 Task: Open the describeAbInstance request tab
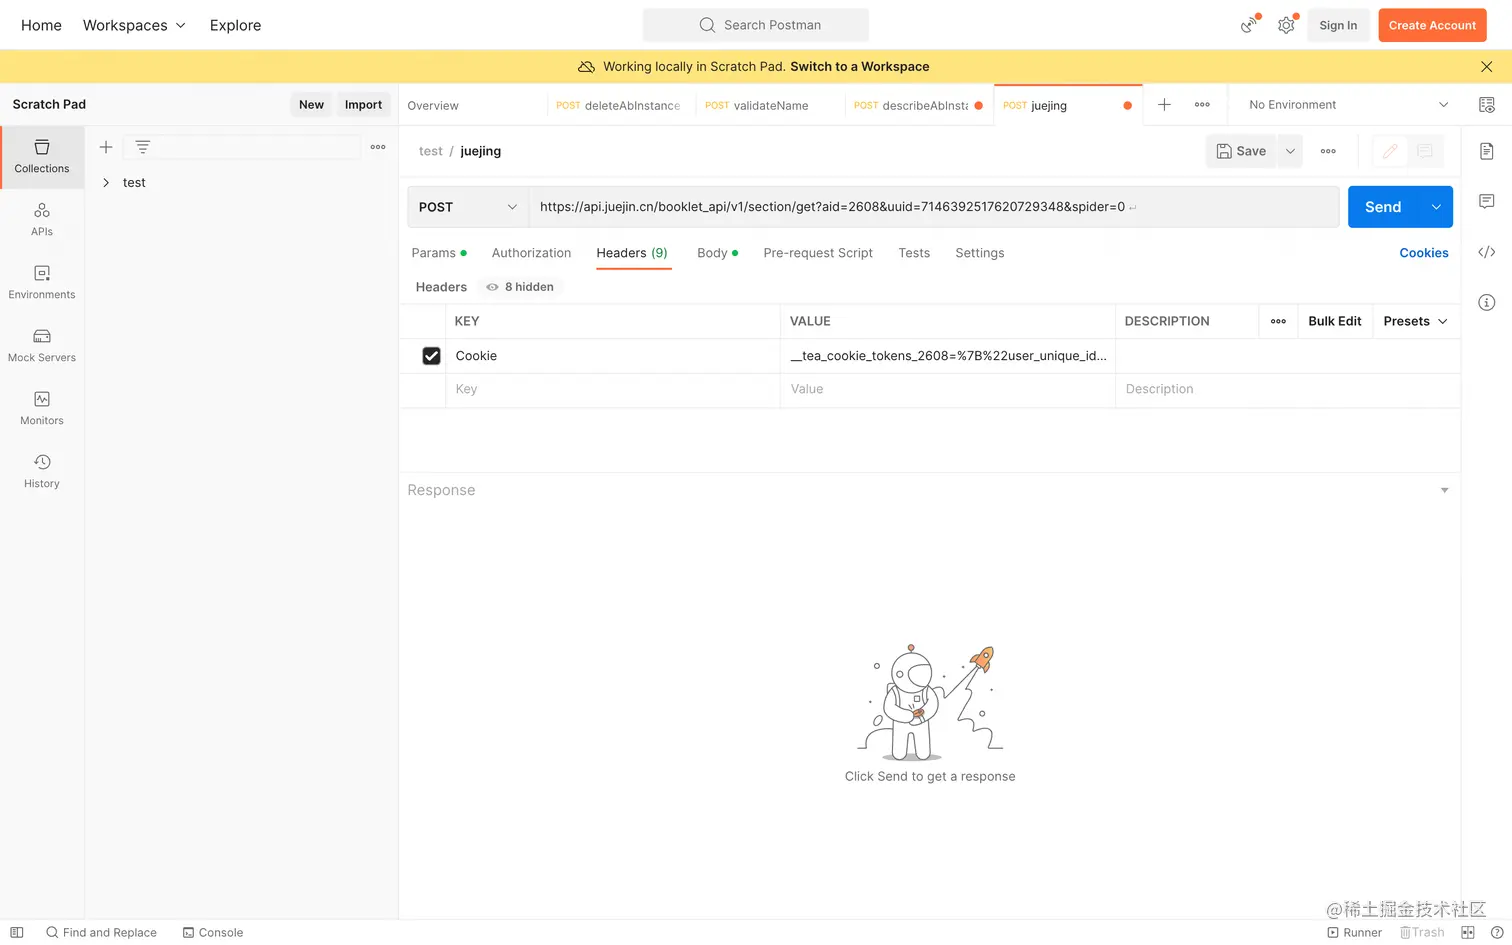(919, 105)
